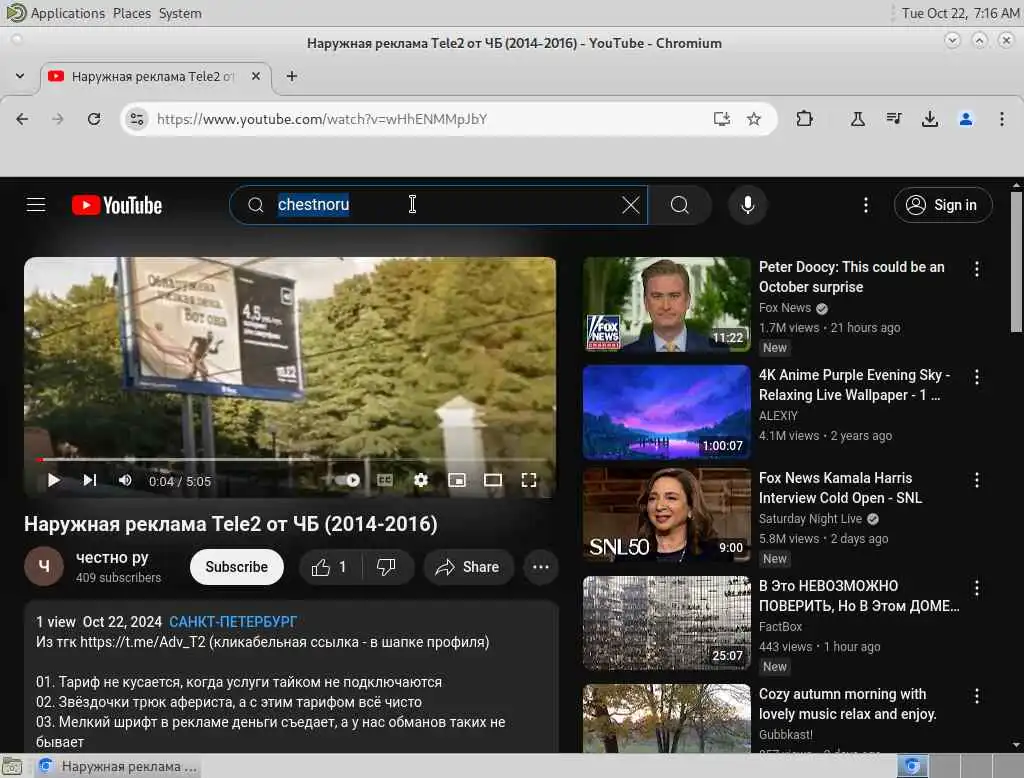
Task: Open Cozy autumn morning video title
Action: point(848,704)
